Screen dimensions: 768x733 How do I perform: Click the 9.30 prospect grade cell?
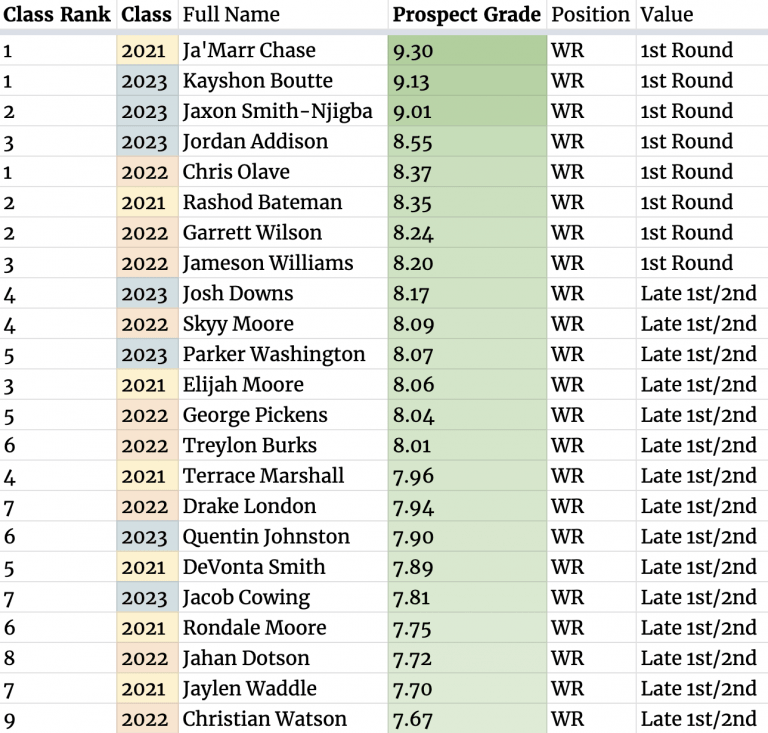[x=467, y=50]
